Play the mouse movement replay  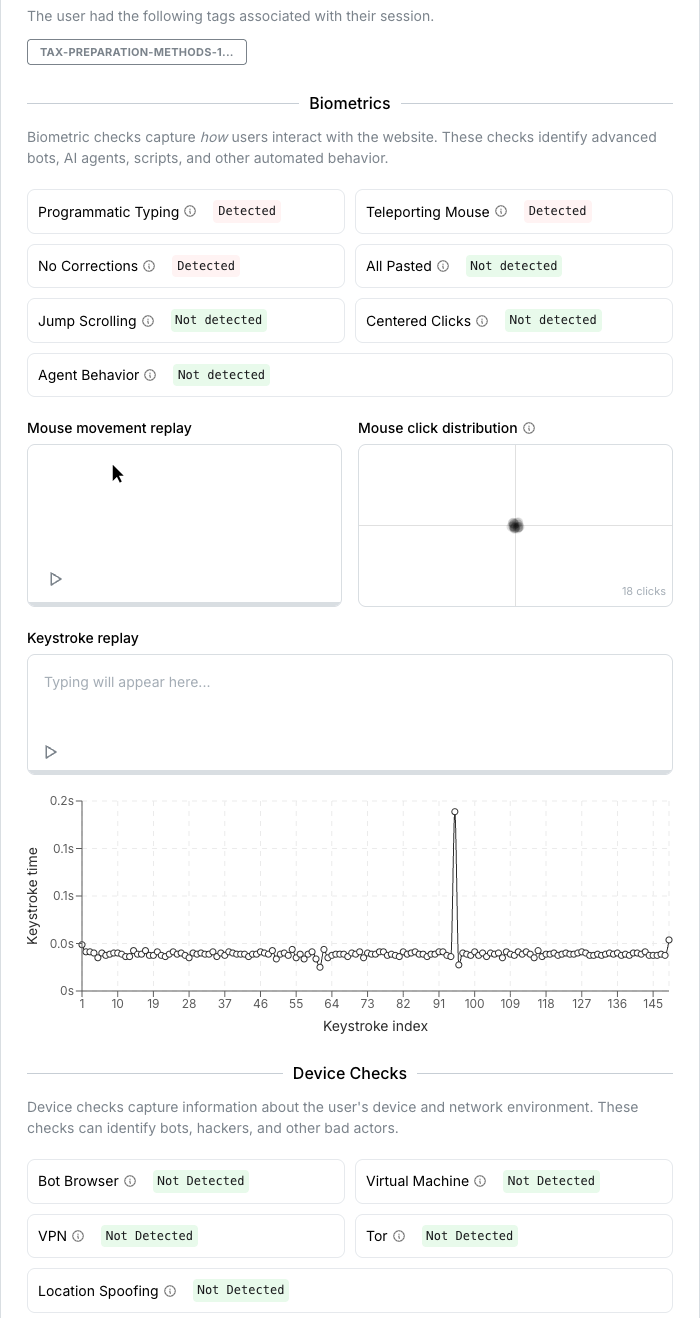tap(55, 579)
